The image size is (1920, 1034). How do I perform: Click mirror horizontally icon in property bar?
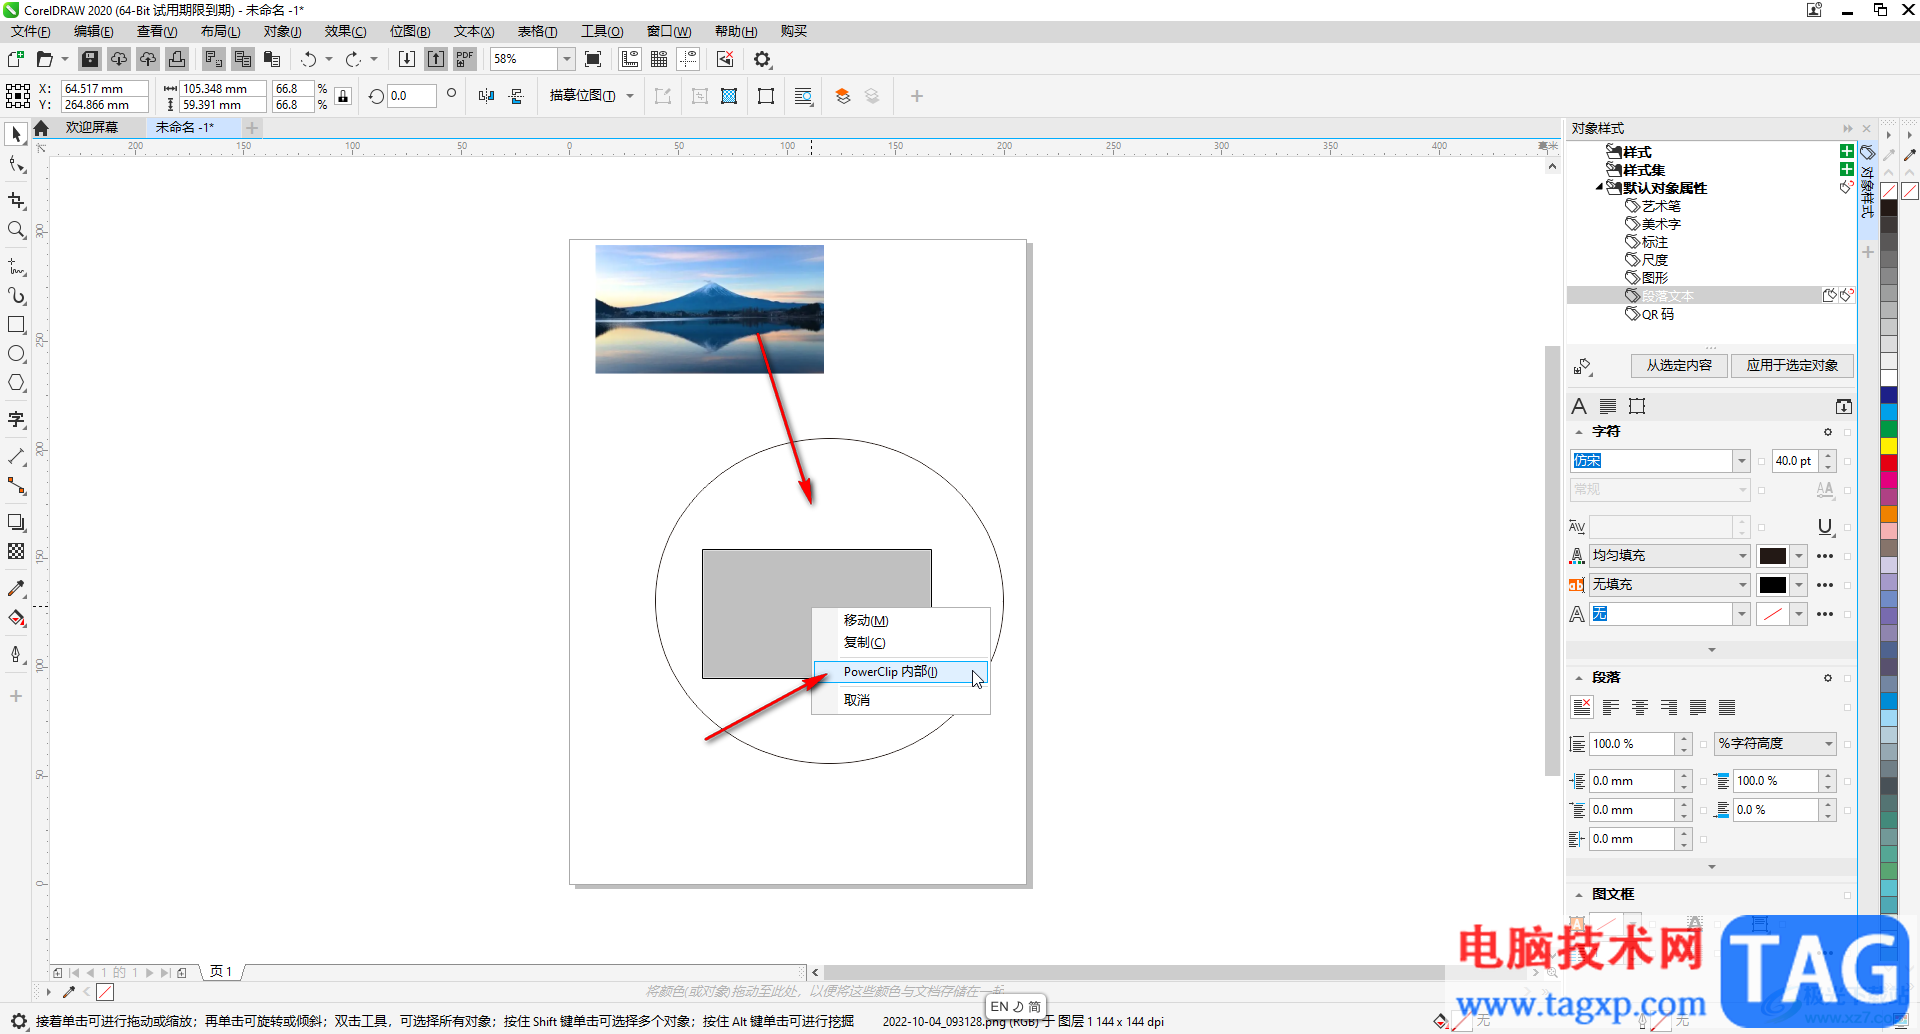(x=487, y=96)
